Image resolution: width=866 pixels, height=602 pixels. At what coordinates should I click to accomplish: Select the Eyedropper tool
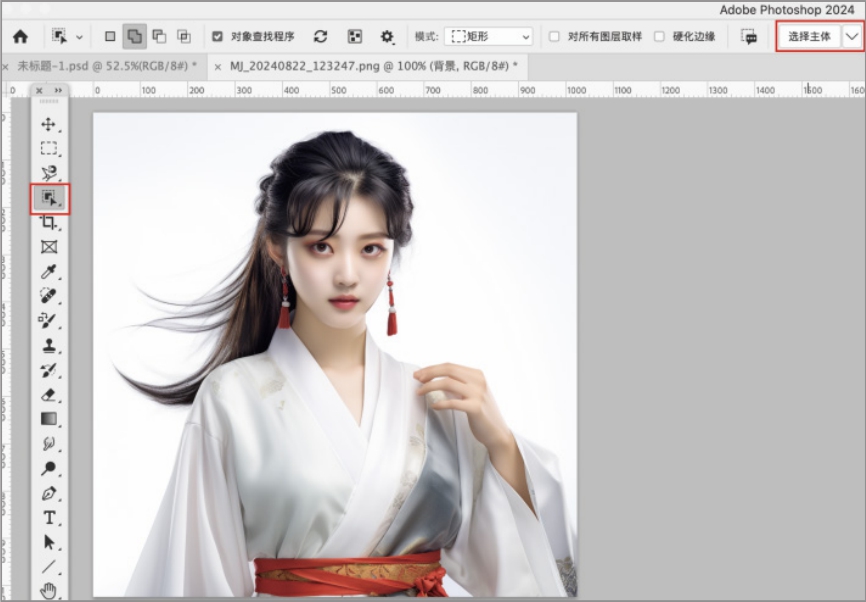tap(48, 272)
